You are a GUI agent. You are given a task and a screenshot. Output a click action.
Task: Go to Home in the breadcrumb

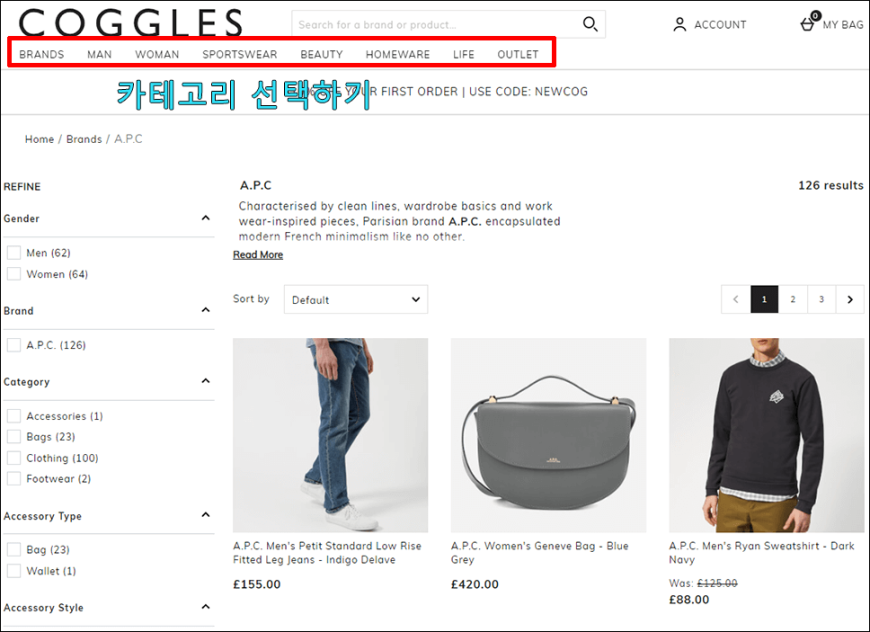coord(39,139)
